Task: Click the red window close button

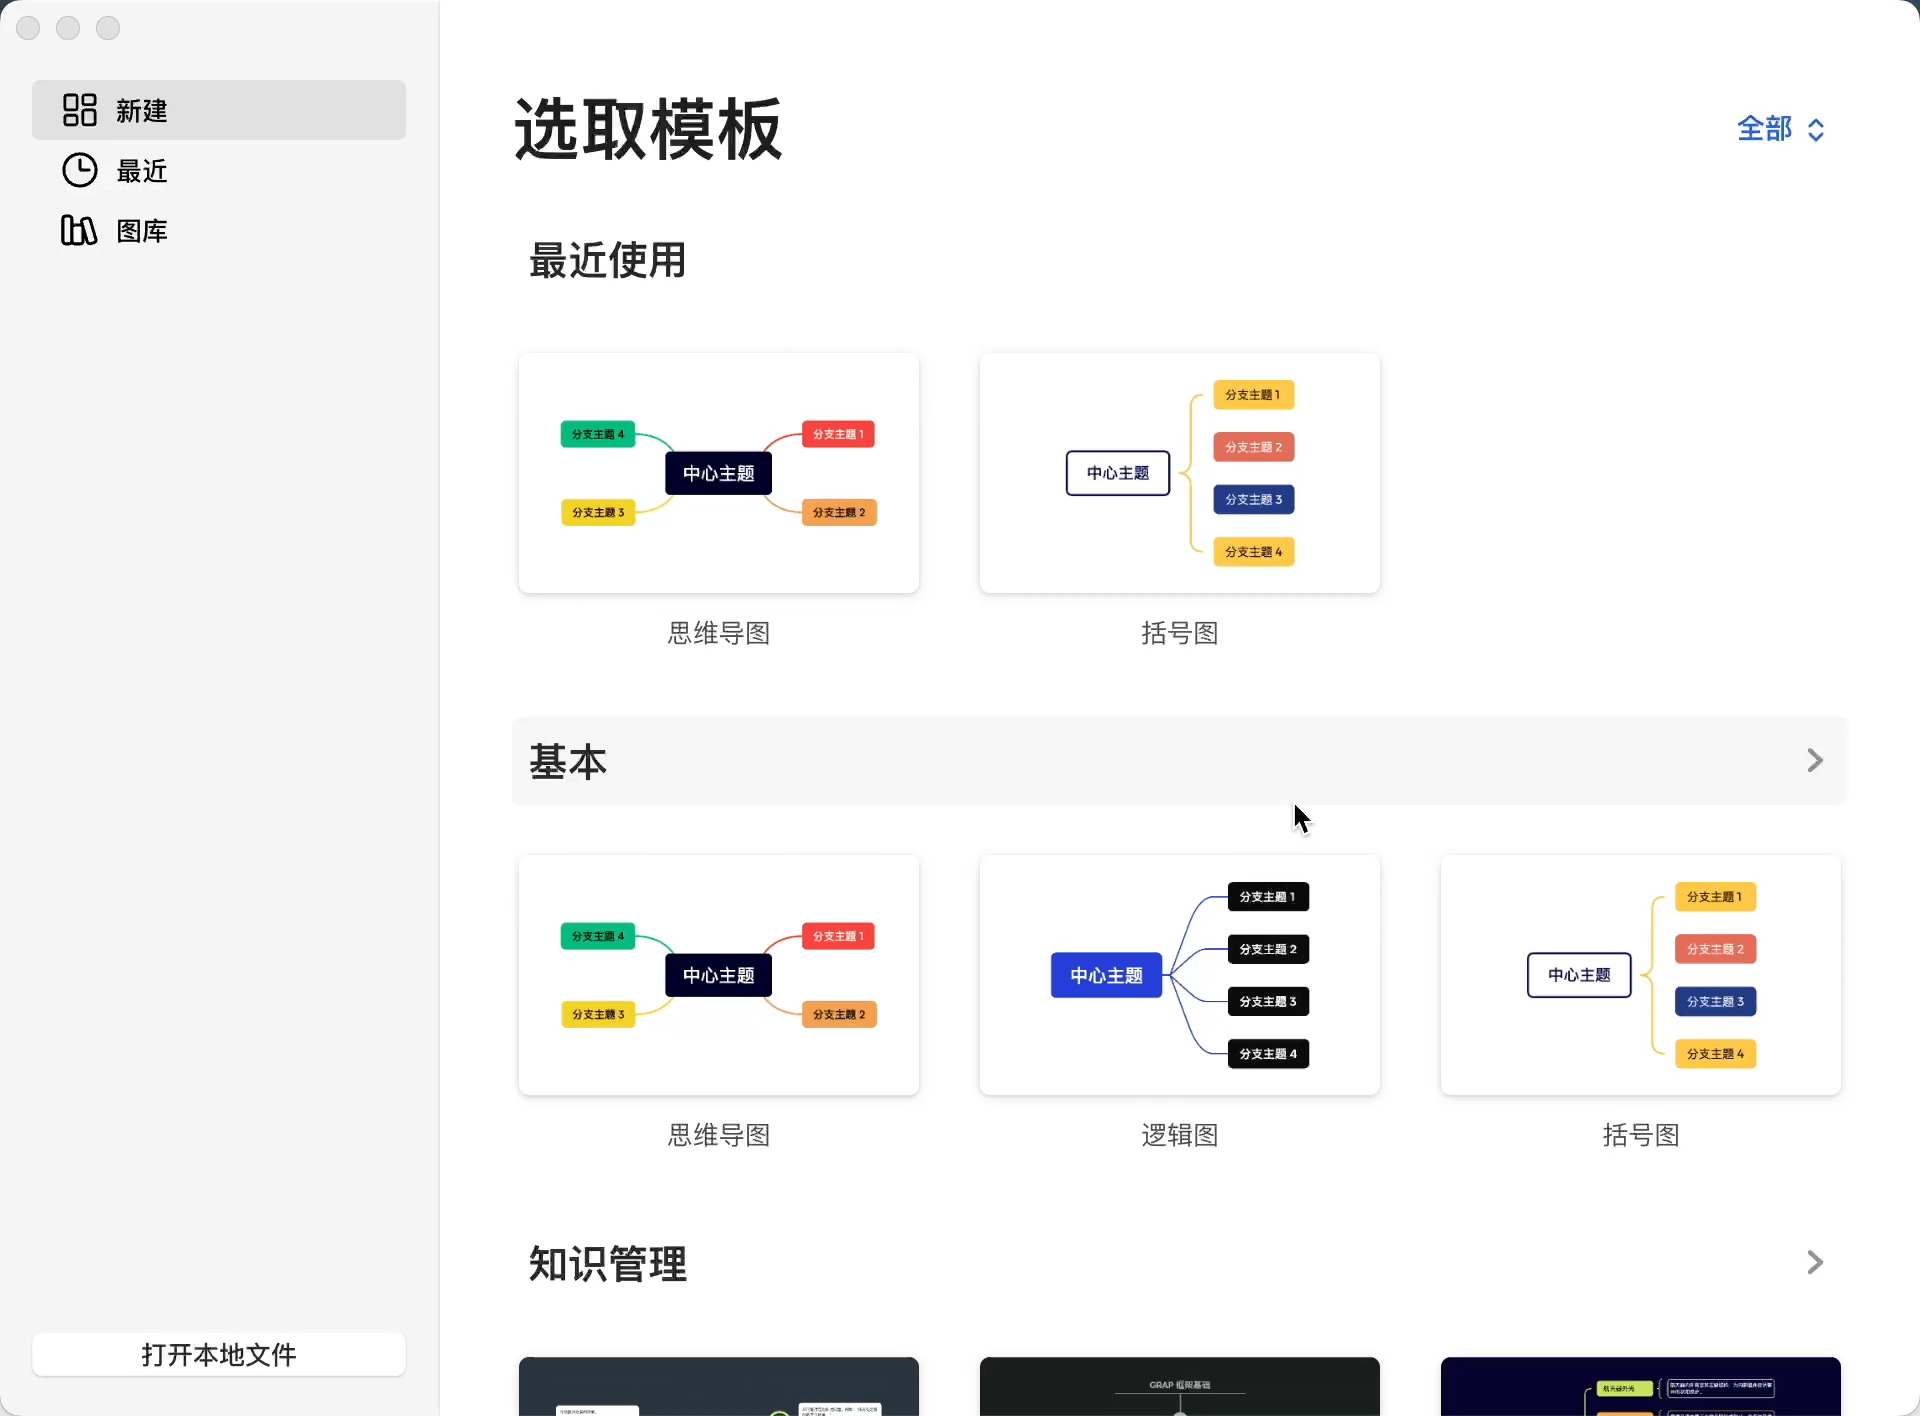Action: click(28, 28)
